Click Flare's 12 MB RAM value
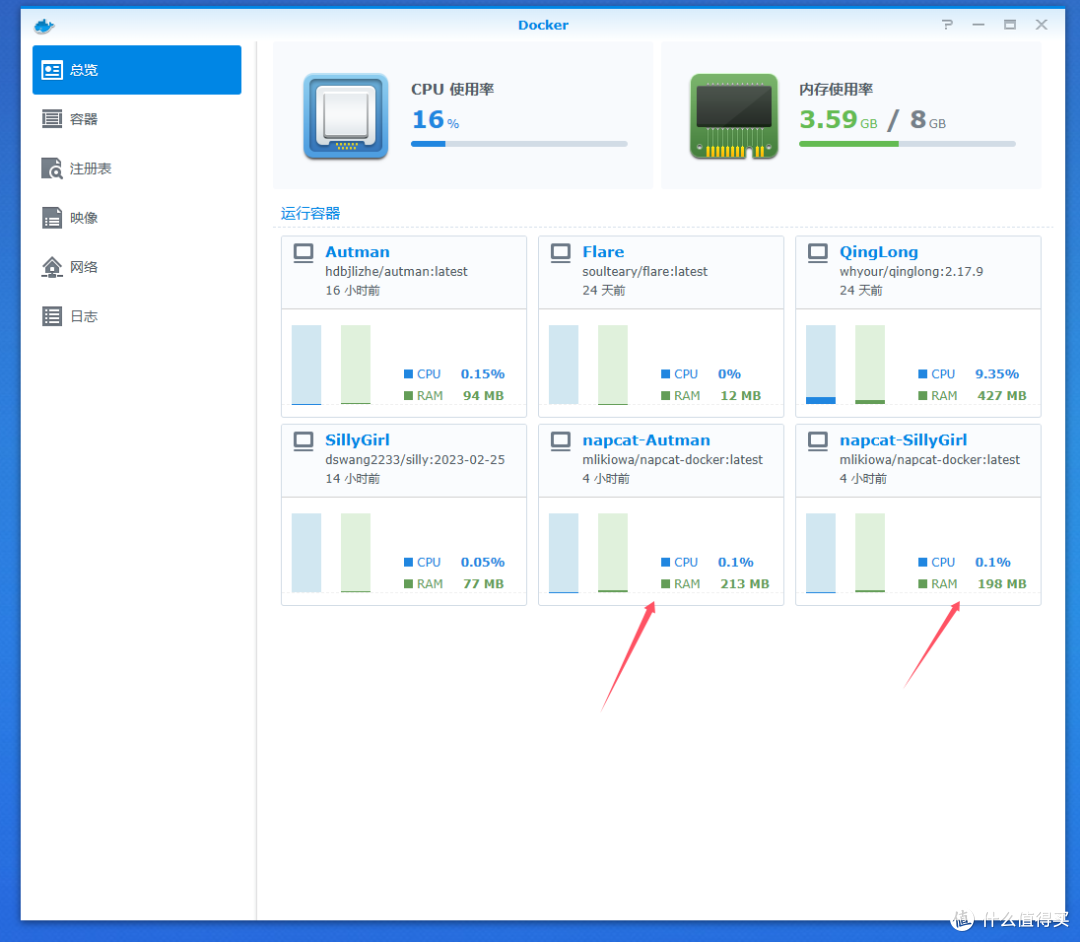The height and width of the screenshot is (942, 1080). pyautogui.click(x=740, y=396)
